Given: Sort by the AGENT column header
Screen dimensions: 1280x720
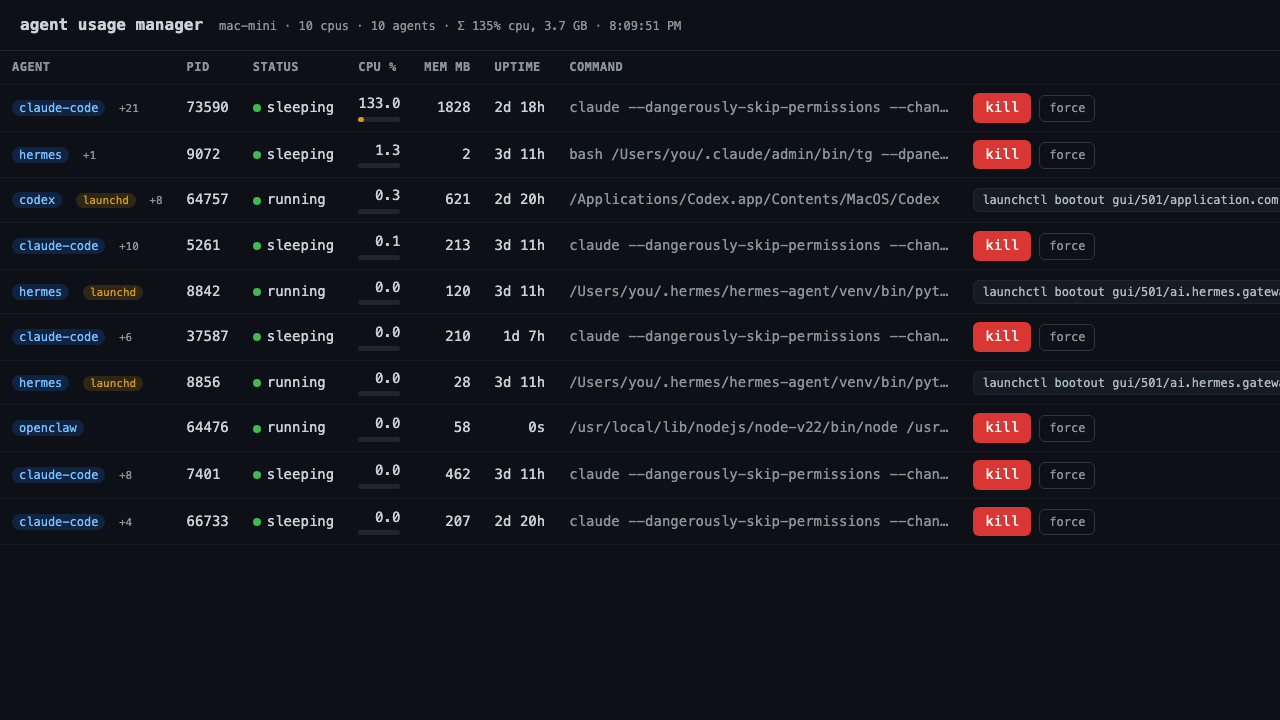Looking at the screenshot, I should point(31,67).
